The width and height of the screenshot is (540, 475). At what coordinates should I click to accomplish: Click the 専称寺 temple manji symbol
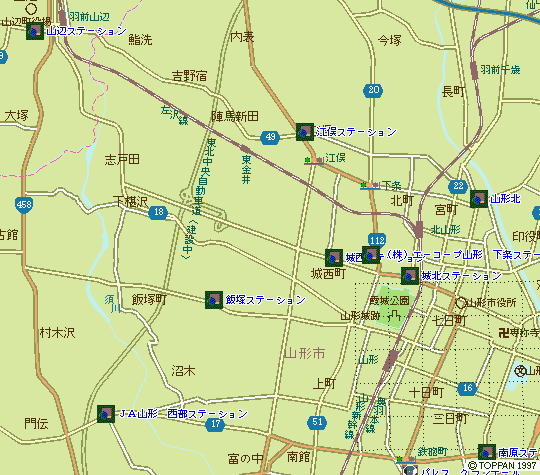point(504,333)
